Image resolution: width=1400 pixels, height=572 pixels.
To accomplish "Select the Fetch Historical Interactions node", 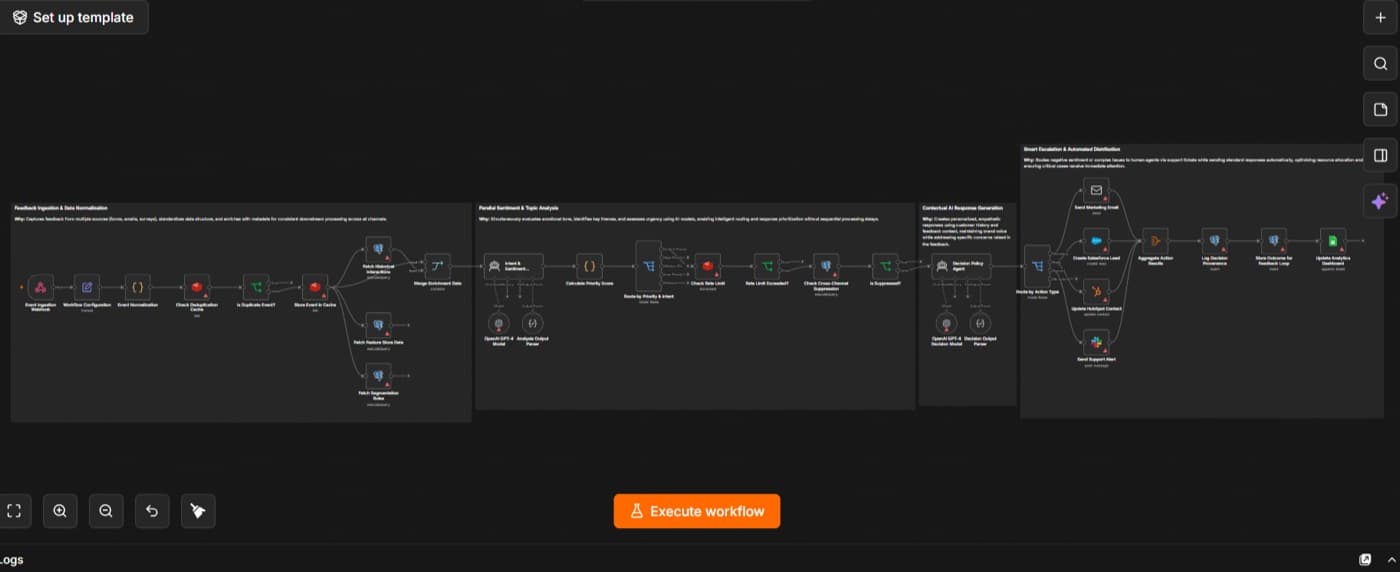I will point(378,249).
